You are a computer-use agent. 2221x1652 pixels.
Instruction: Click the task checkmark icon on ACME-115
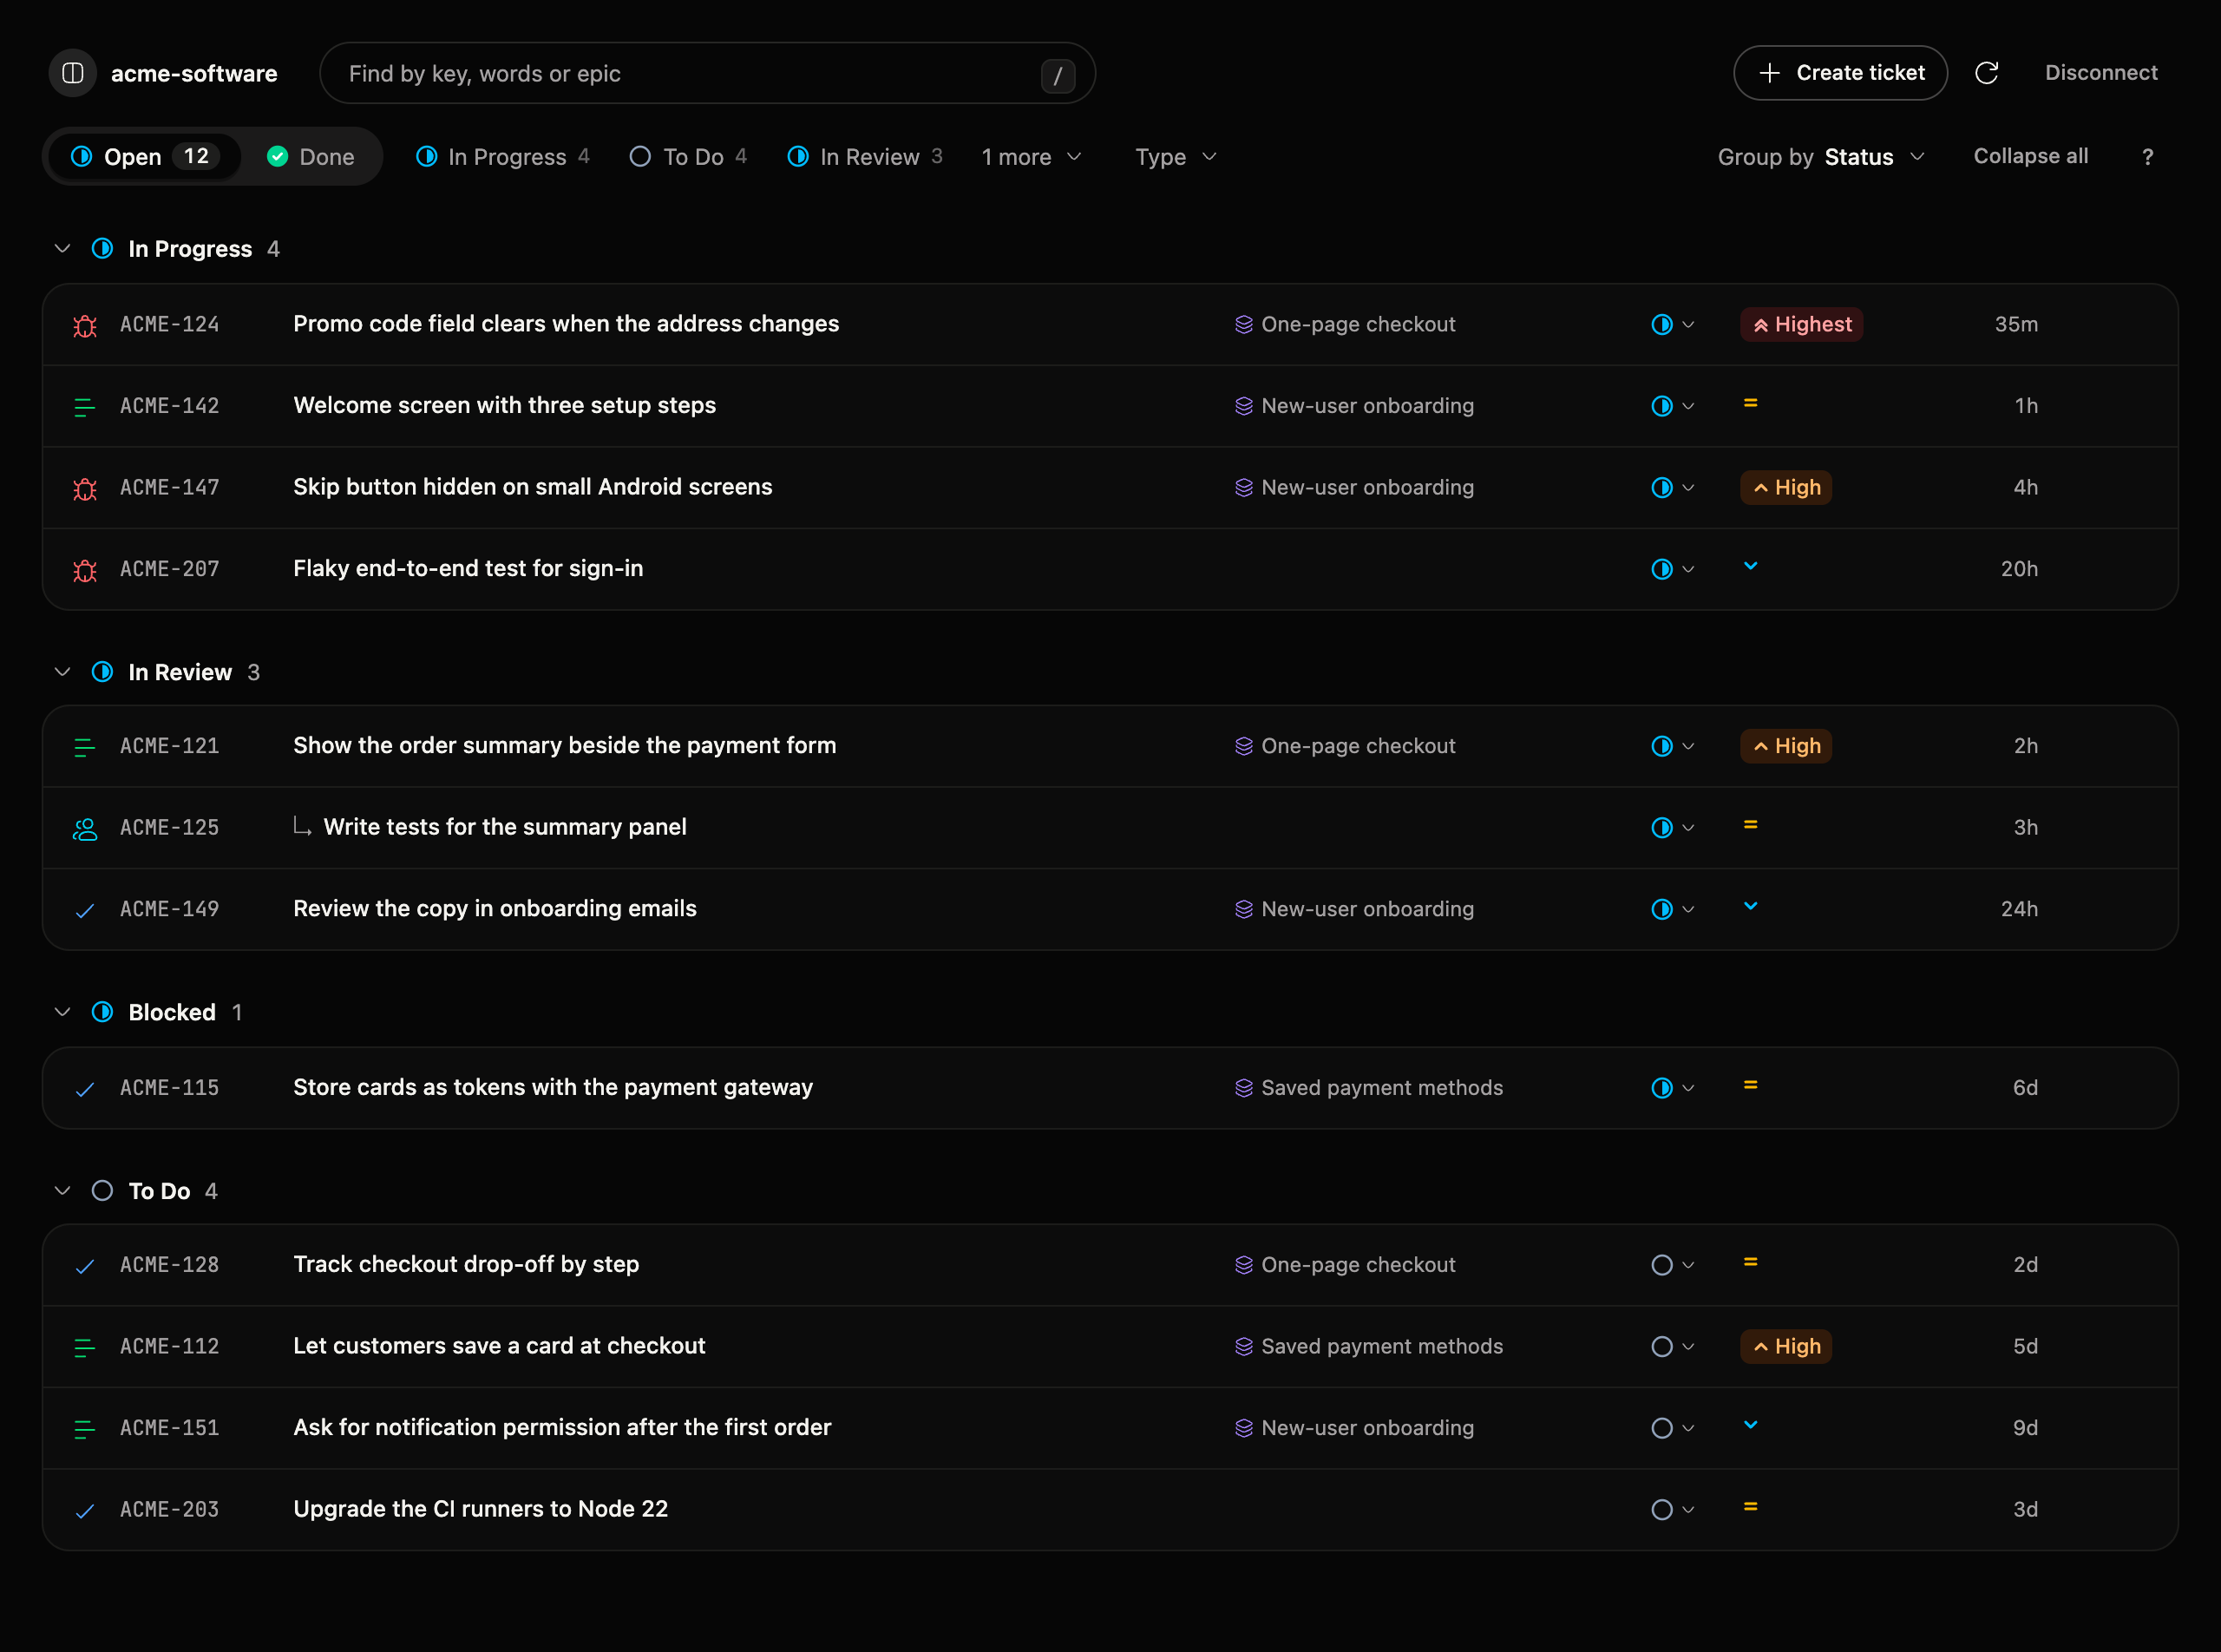pyautogui.click(x=85, y=1088)
